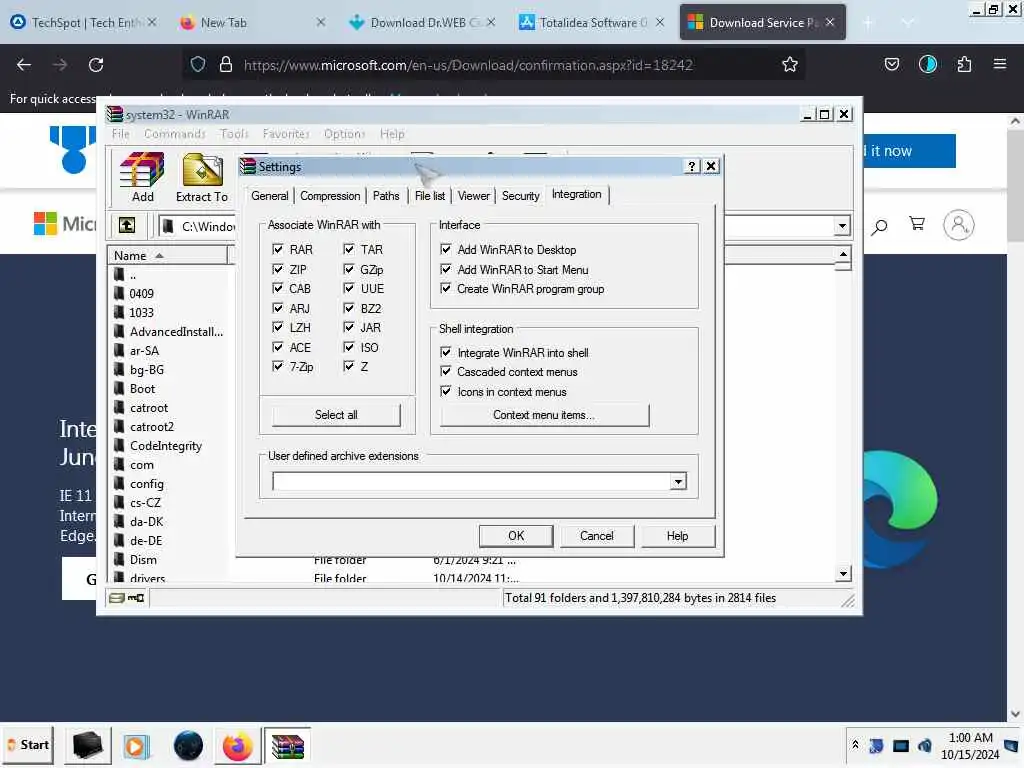Switch to the Viewer tab
This screenshot has height=768, width=1024.
tap(473, 196)
